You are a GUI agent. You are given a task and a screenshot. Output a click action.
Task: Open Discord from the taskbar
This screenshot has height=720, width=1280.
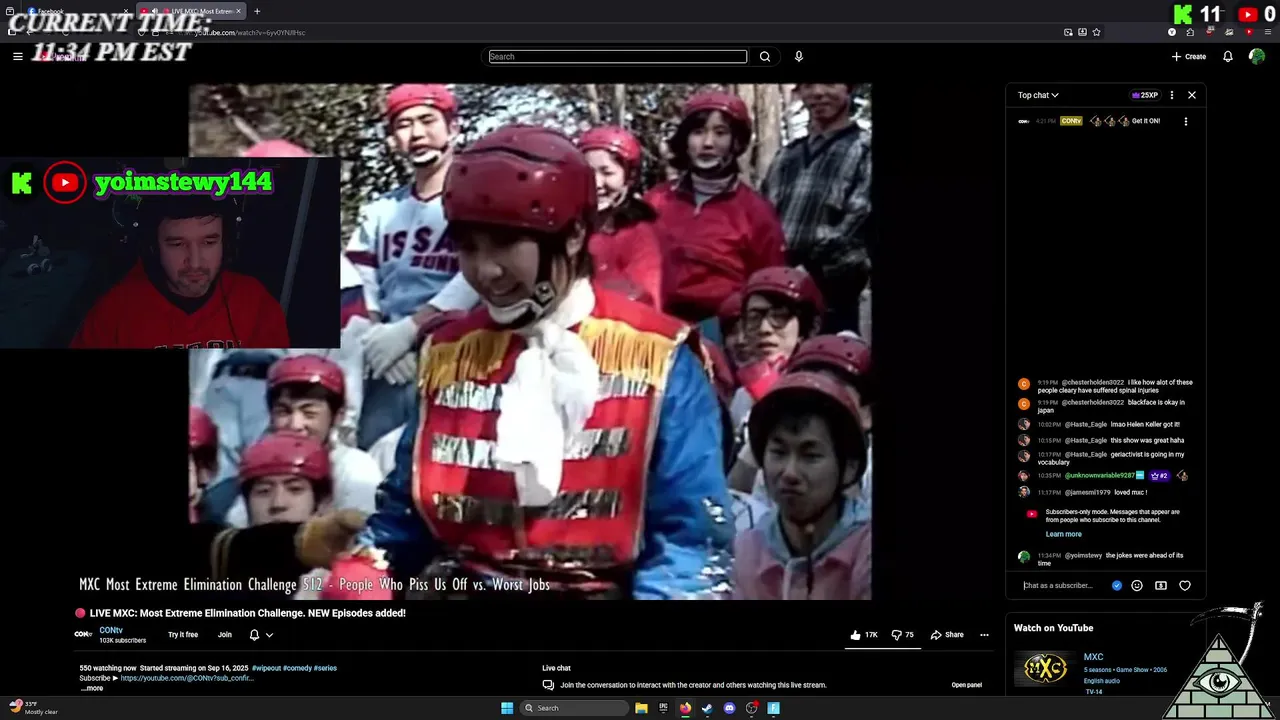click(x=729, y=708)
